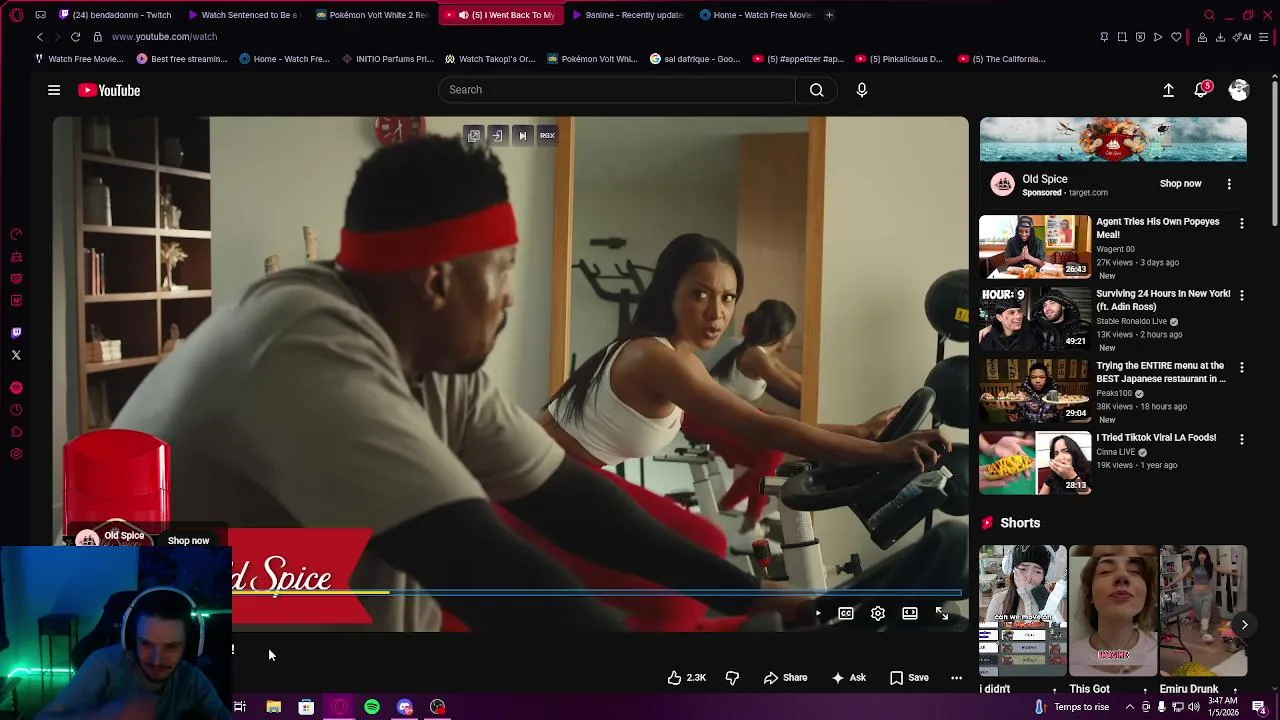
Task: Open Spotify from the taskbar
Action: click(x=372, y=707)
